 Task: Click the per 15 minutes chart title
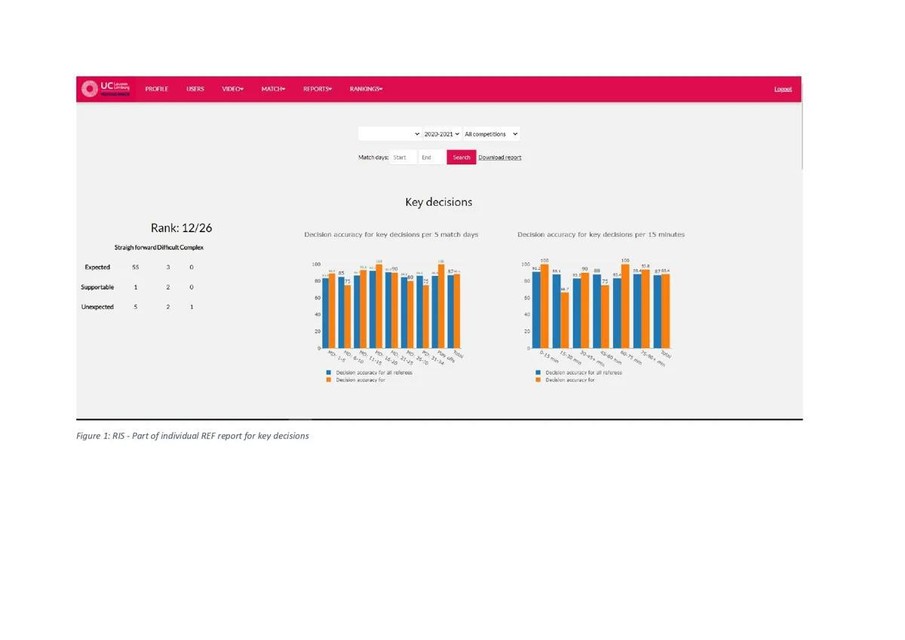point(601,234)
